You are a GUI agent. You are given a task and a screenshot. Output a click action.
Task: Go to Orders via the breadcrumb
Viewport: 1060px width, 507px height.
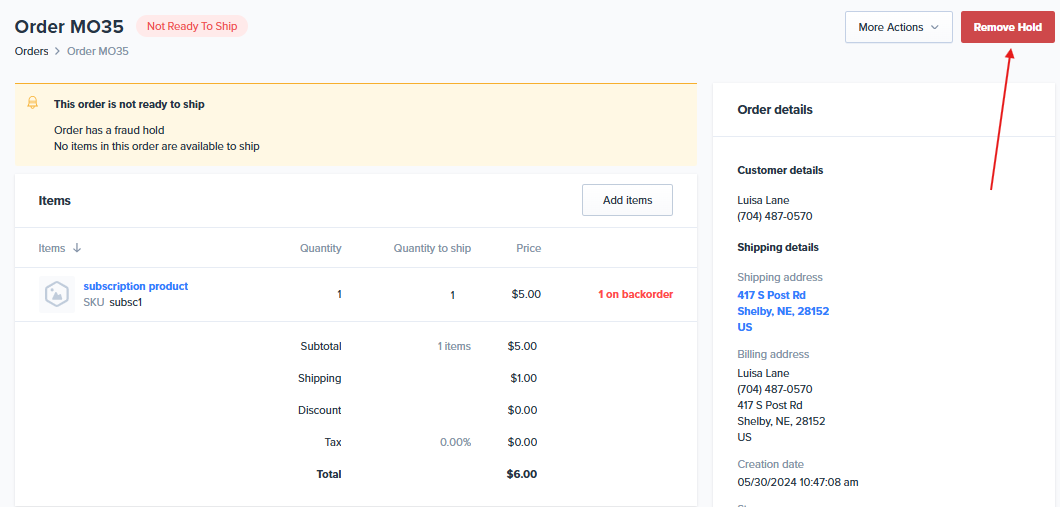click(x=31, y=51)
